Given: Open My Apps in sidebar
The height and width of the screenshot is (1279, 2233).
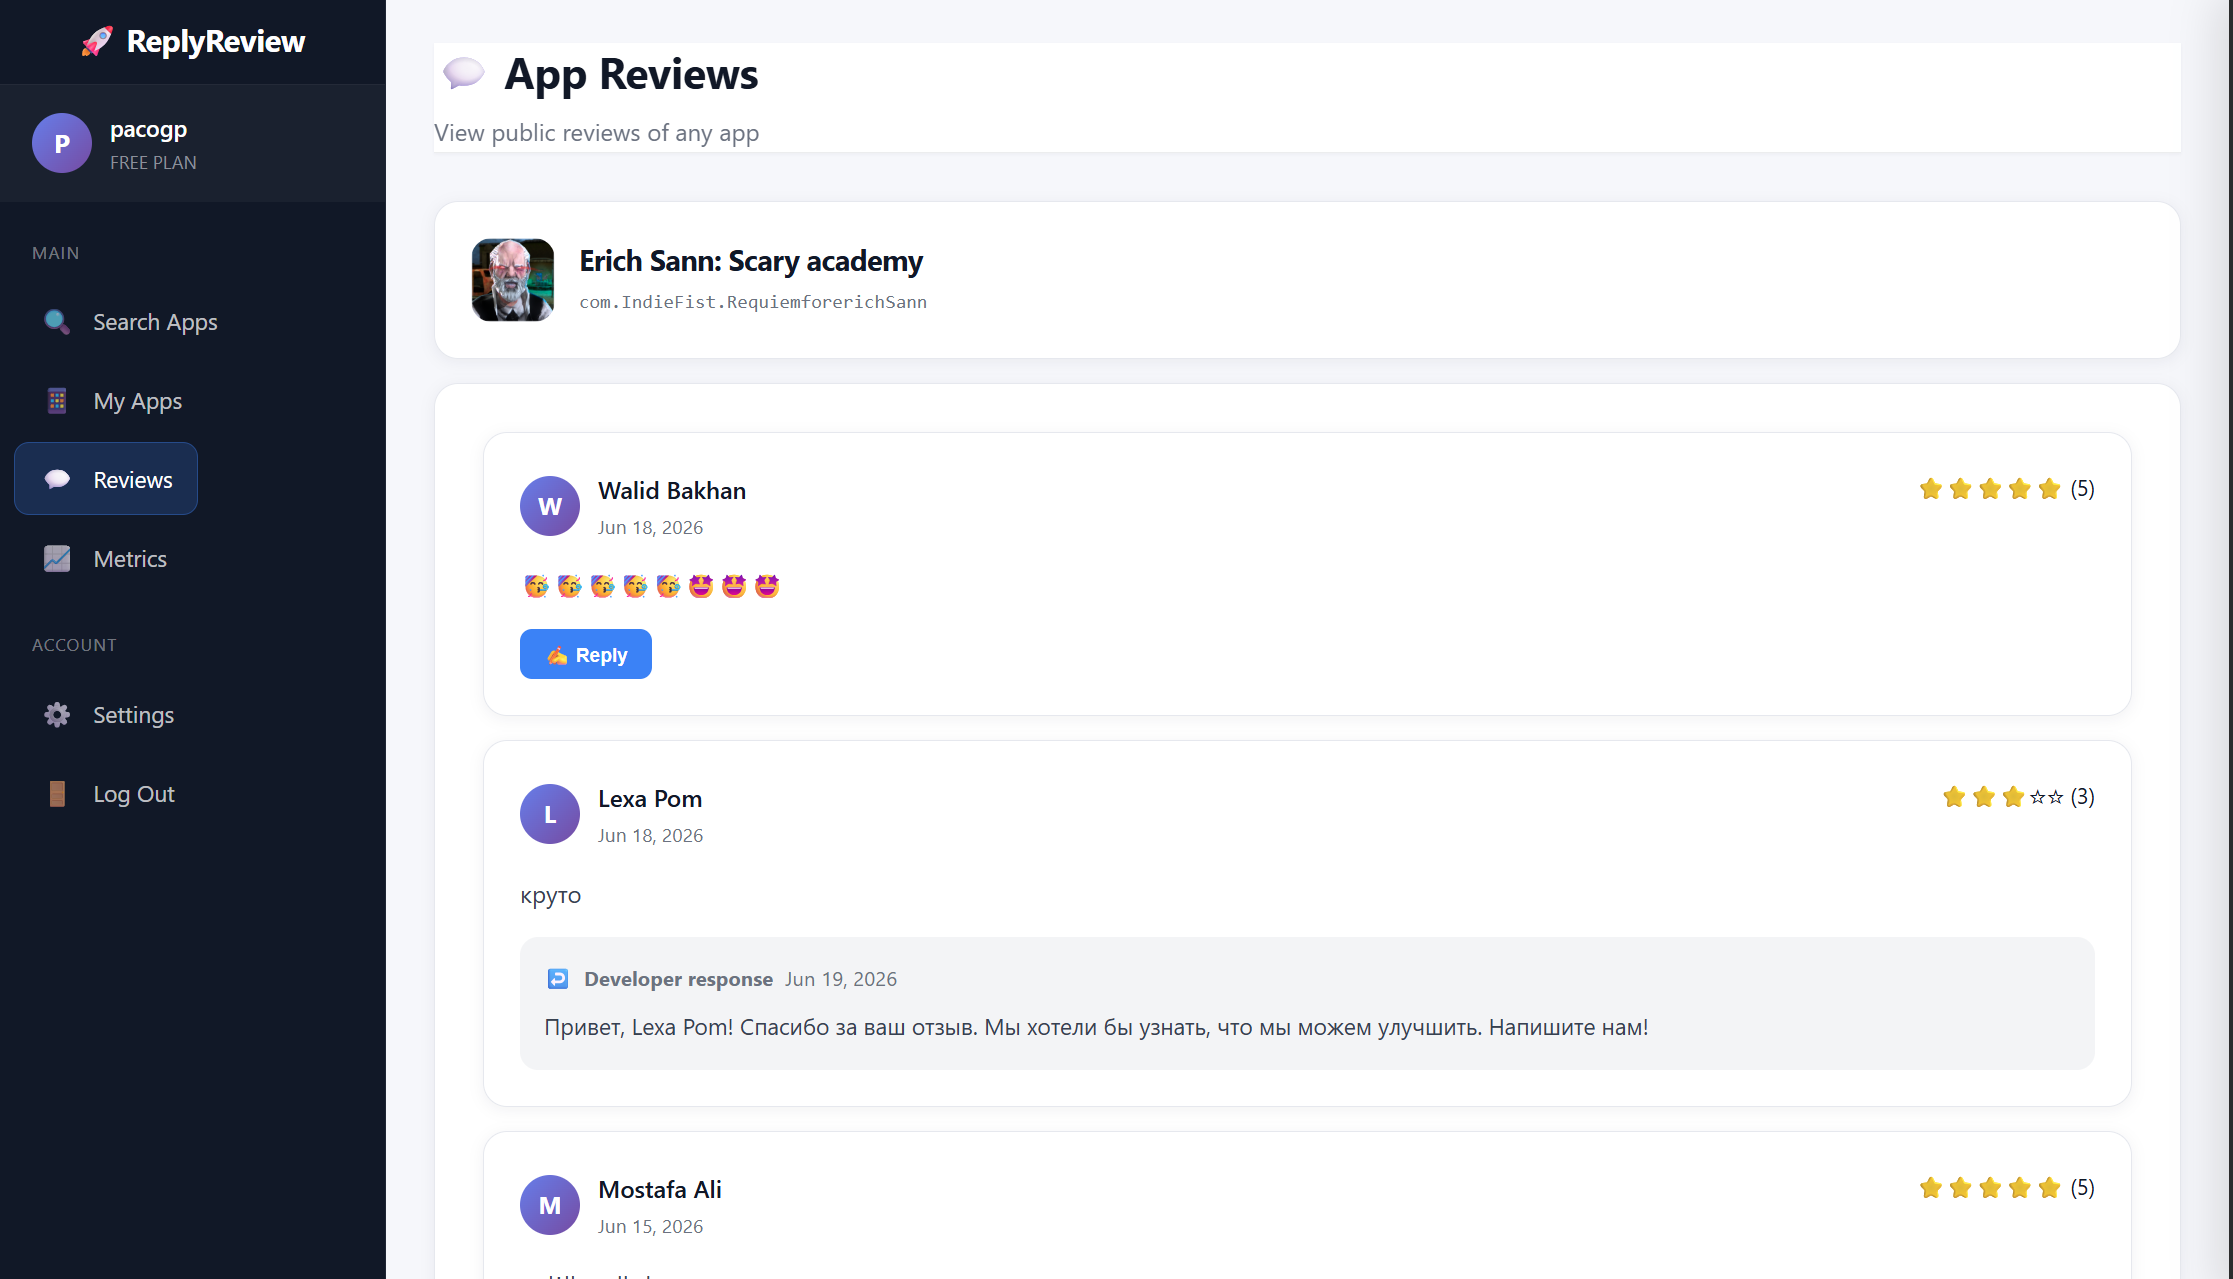Looking at the screenshot, I should coord(137,401).
